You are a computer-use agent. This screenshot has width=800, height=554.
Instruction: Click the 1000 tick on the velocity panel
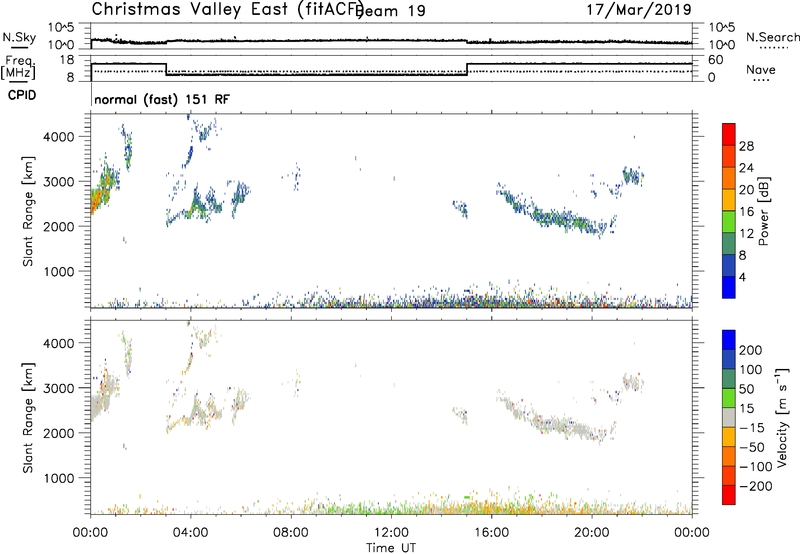pyautogui.click(x=59, y=478)
